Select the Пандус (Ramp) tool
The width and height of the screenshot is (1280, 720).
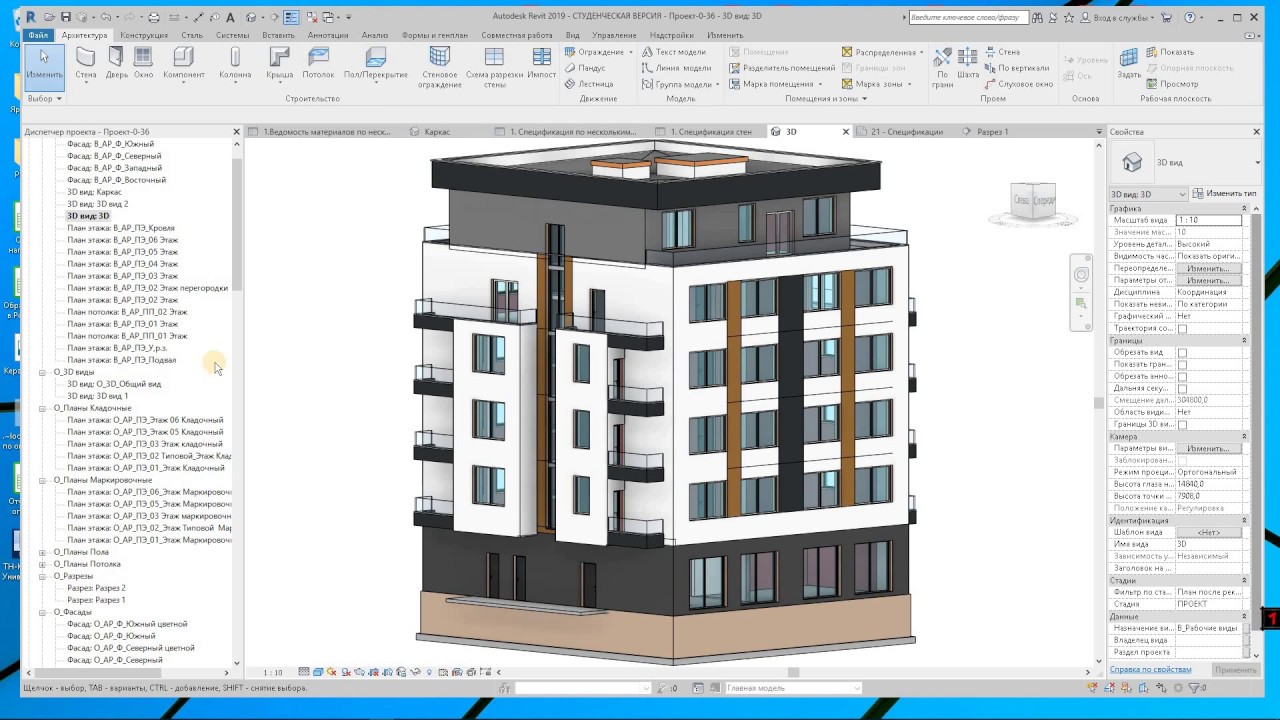pyautogui.click(x=585, y=68)
